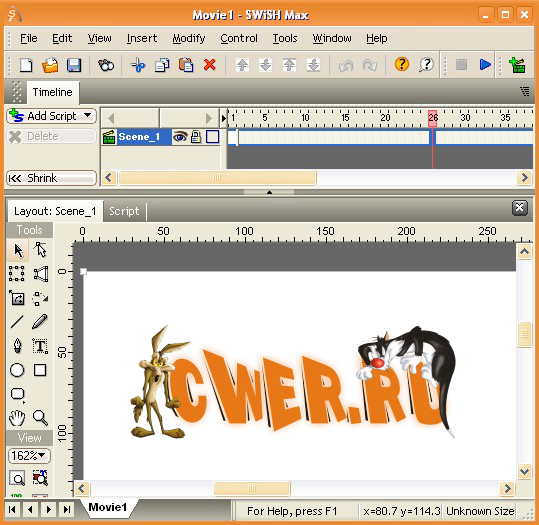Toggle the Scene_1 lock icon
This screenshot has width=539, height=525.
(196, 137)
